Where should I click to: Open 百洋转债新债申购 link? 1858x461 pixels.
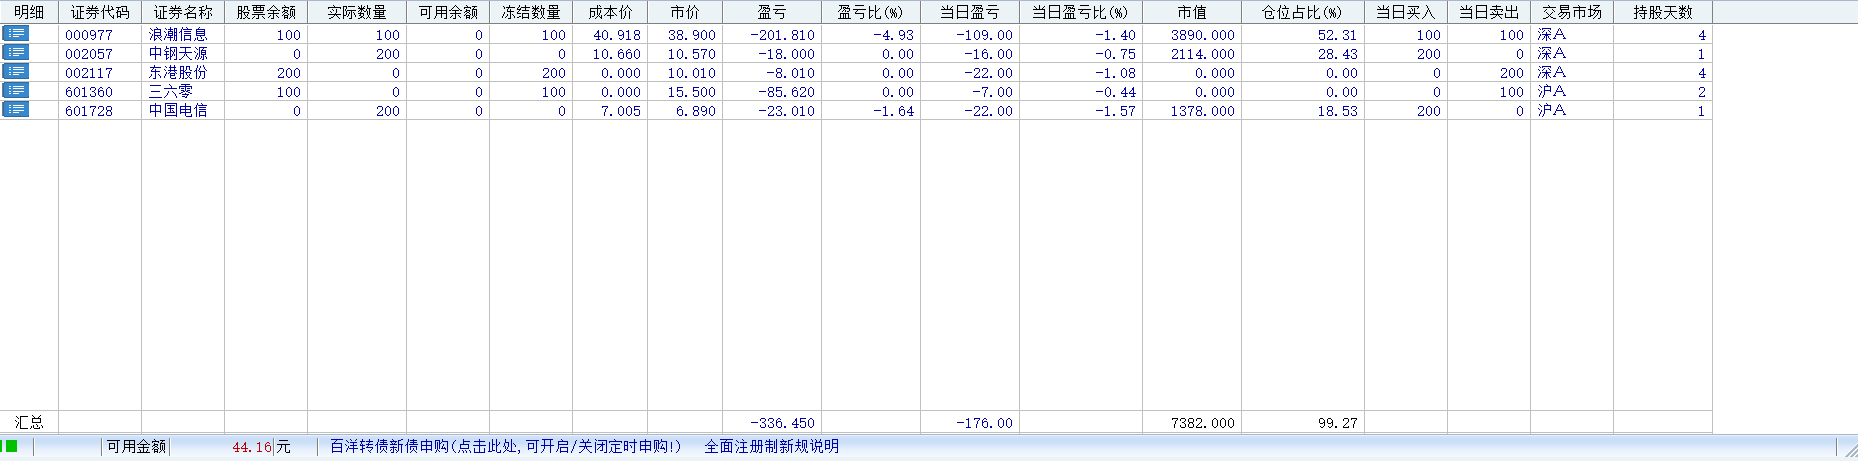pyautogui.click(x=505, y=446)
